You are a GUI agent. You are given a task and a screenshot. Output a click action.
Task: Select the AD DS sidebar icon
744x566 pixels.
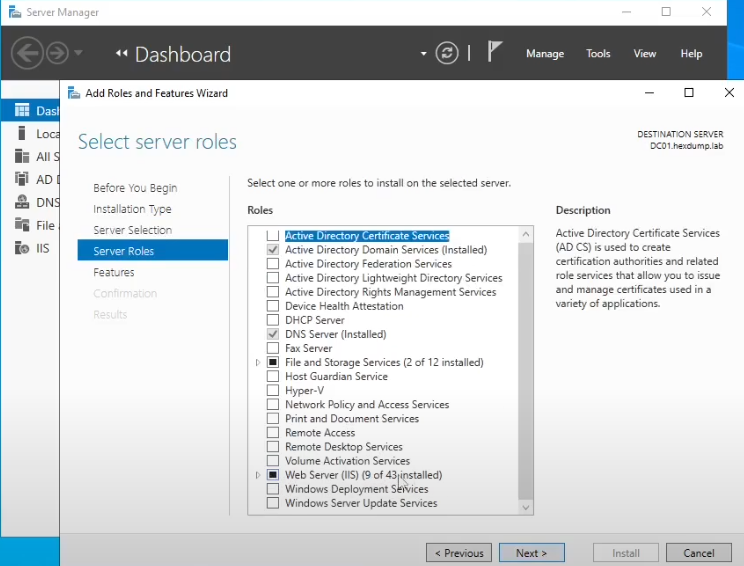tap(21, 179)
